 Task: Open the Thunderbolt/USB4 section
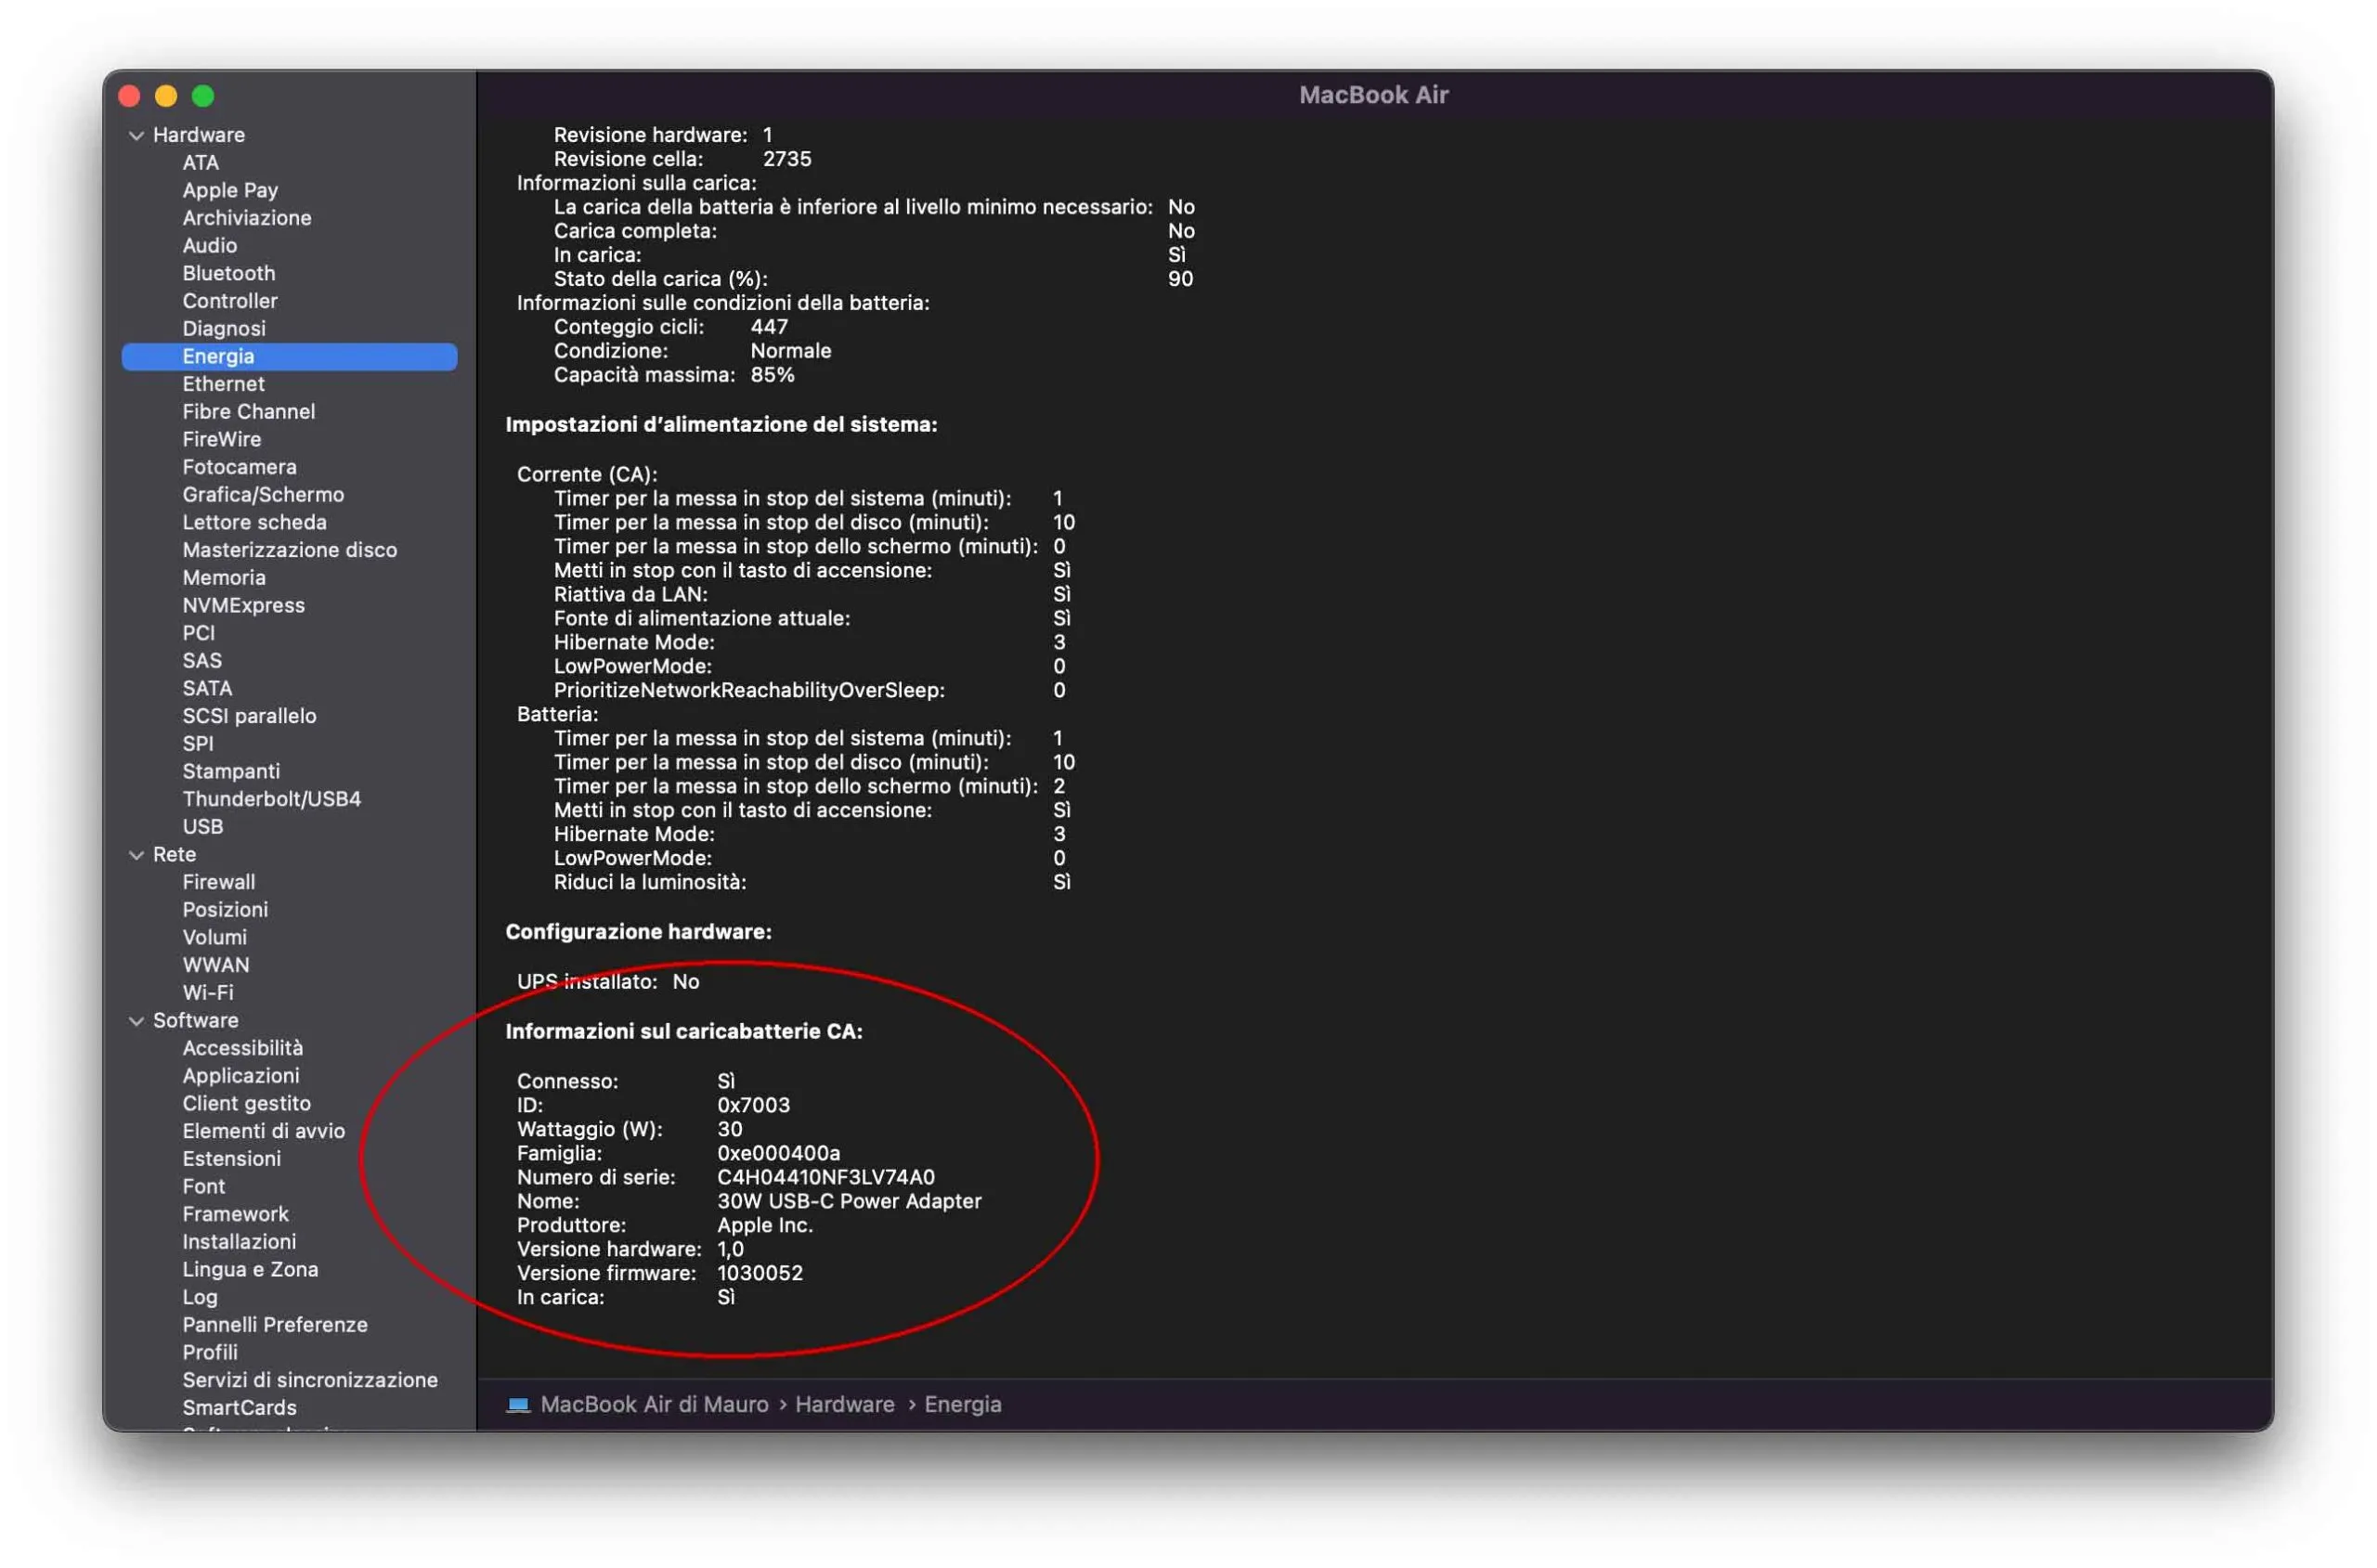point(271,798)
